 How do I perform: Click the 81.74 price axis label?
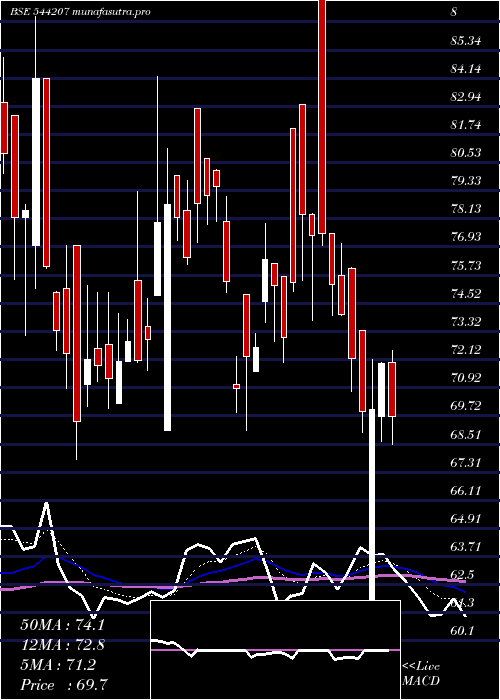coord(466,125)
